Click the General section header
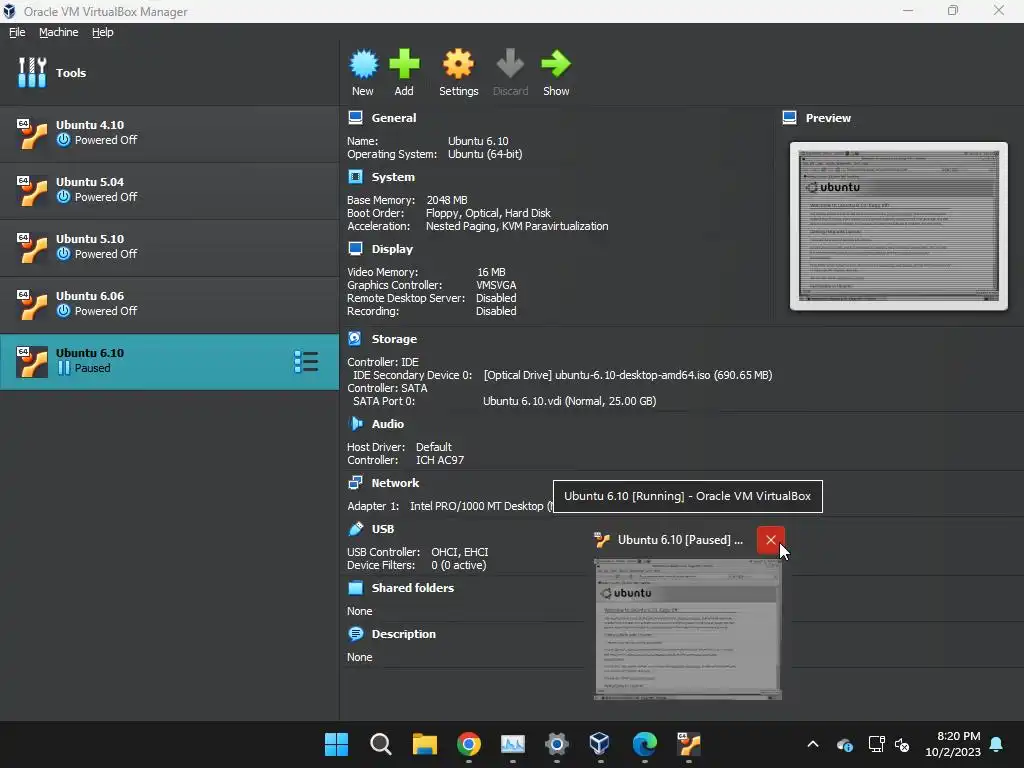Screen dimensions: 1024x768 [x=394, y=118]
